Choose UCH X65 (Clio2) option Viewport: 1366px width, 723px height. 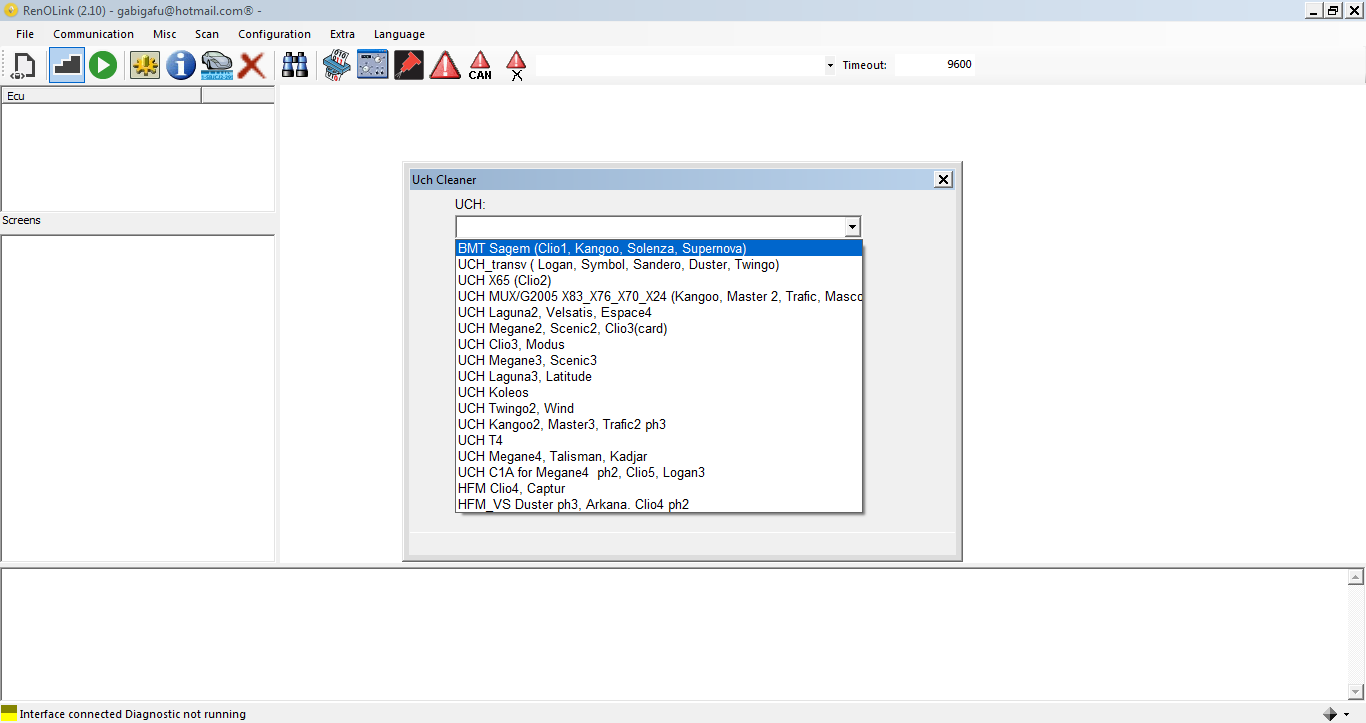tap(659, 280)
